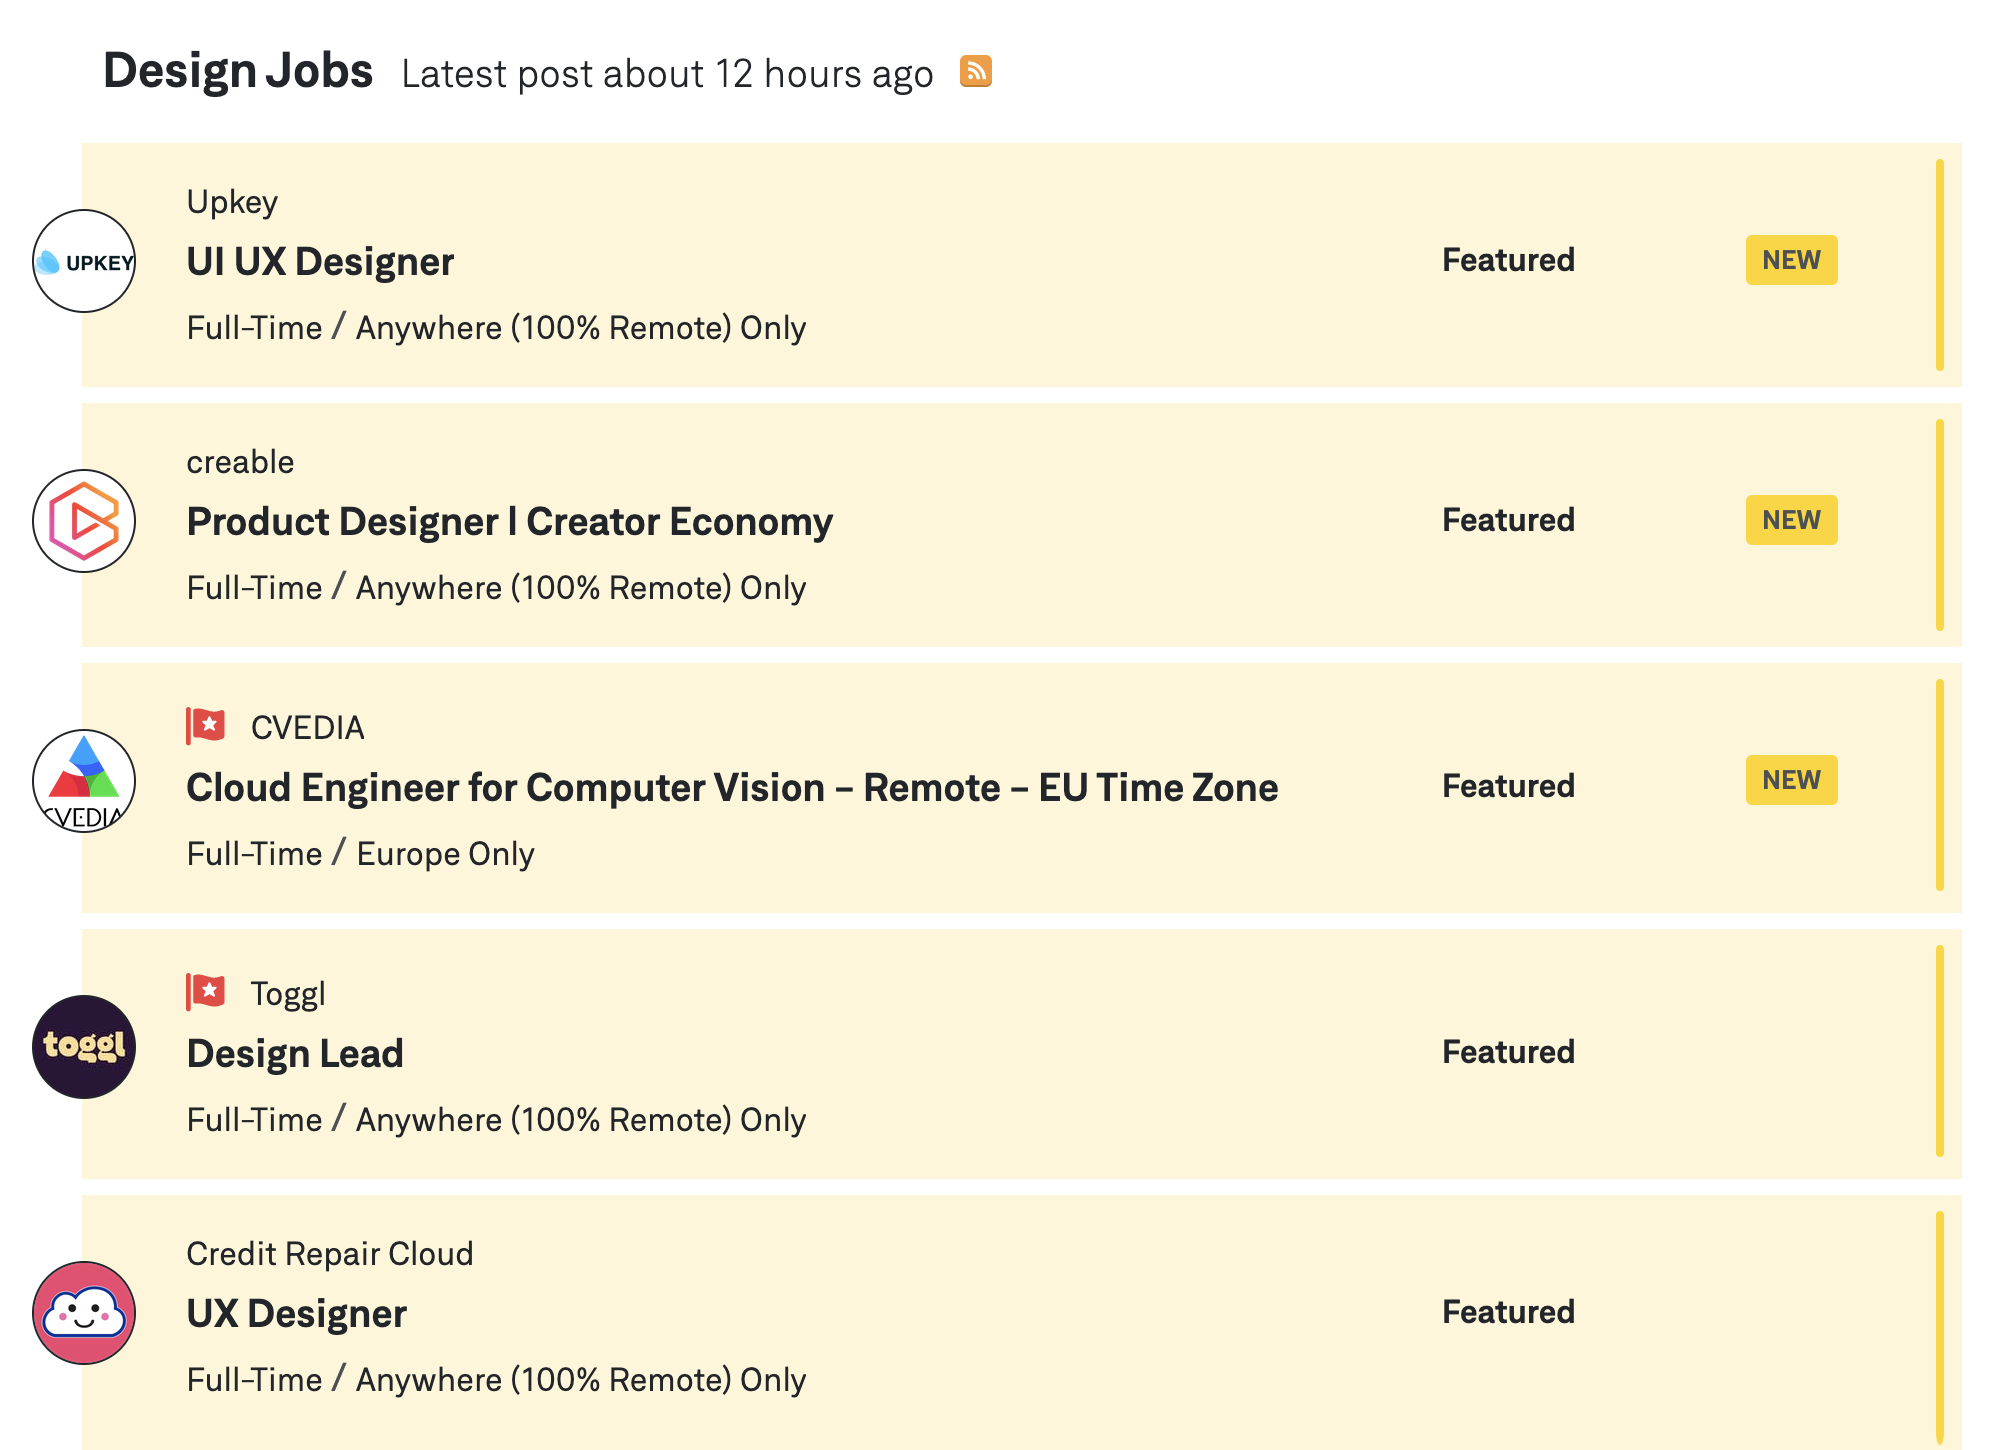Click the NEW badge on UI UX Designer listing

[x=1789, y=258]
